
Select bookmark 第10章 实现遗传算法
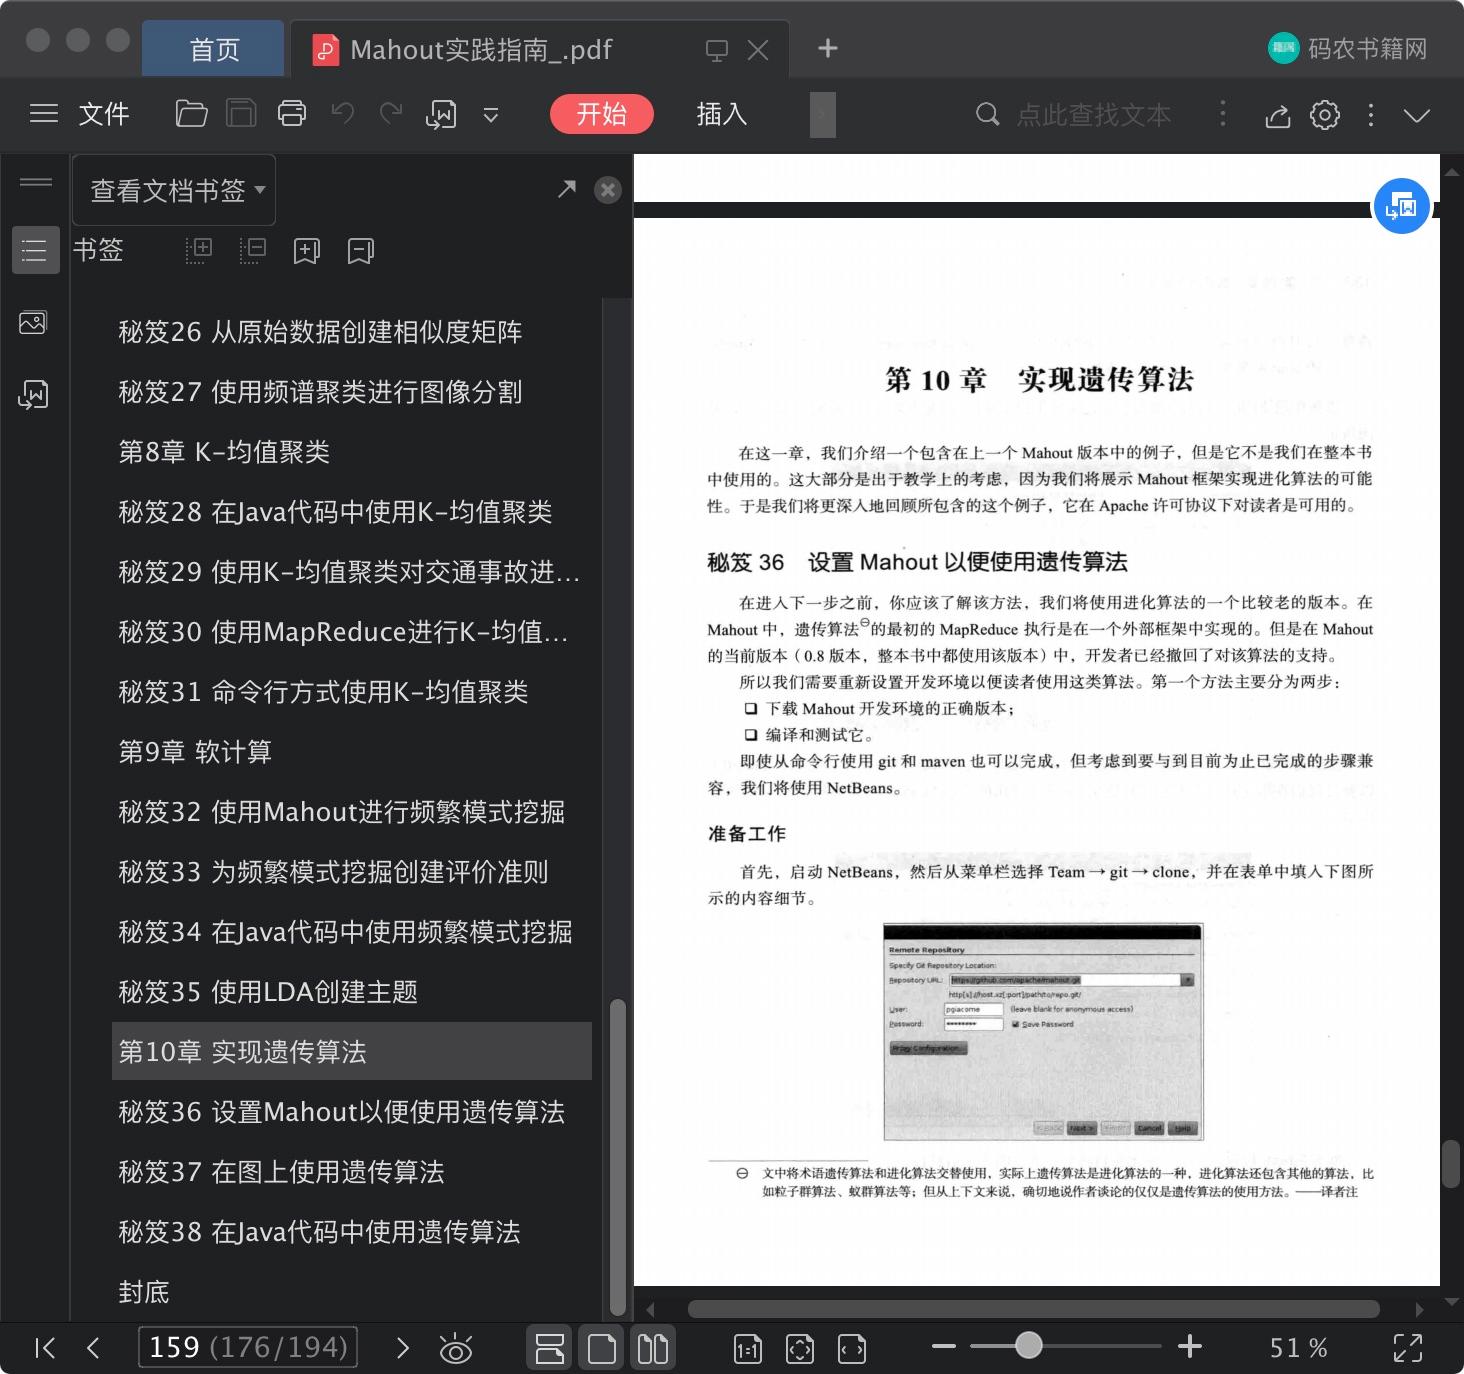tap(352, 1051)
